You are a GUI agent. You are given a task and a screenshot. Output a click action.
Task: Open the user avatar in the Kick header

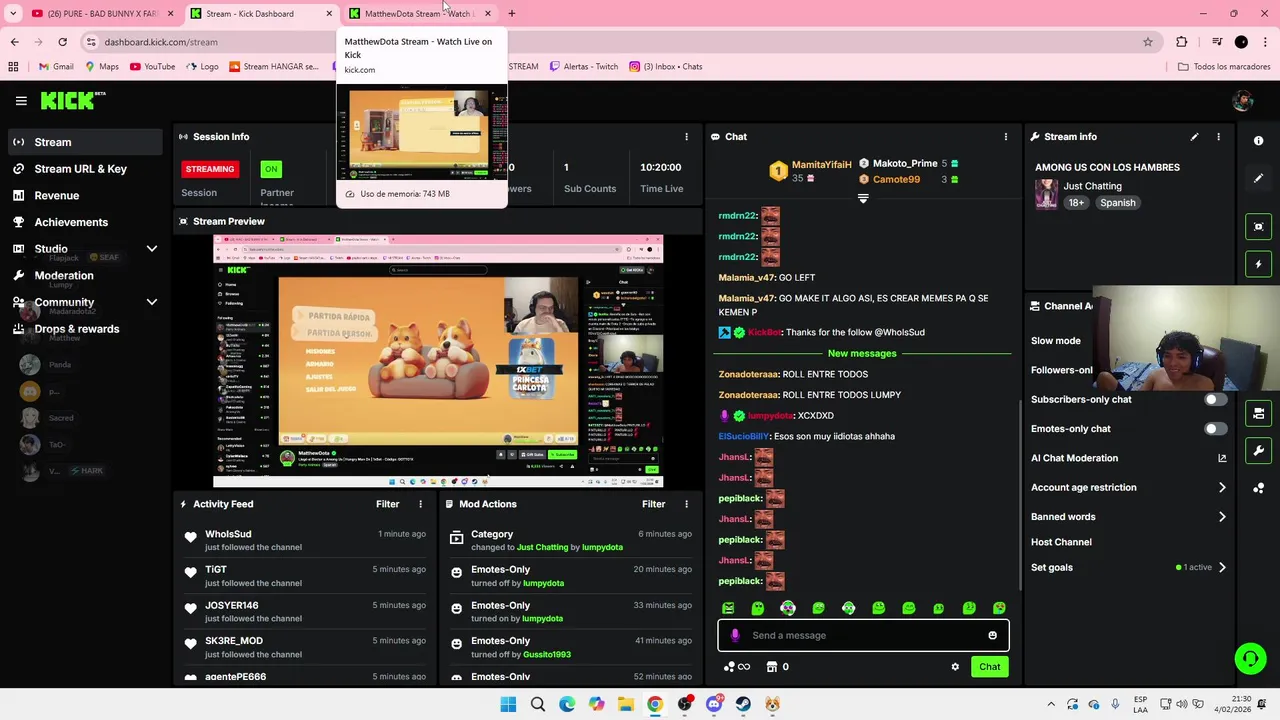pyautogui.click(x=1243, y=101)
